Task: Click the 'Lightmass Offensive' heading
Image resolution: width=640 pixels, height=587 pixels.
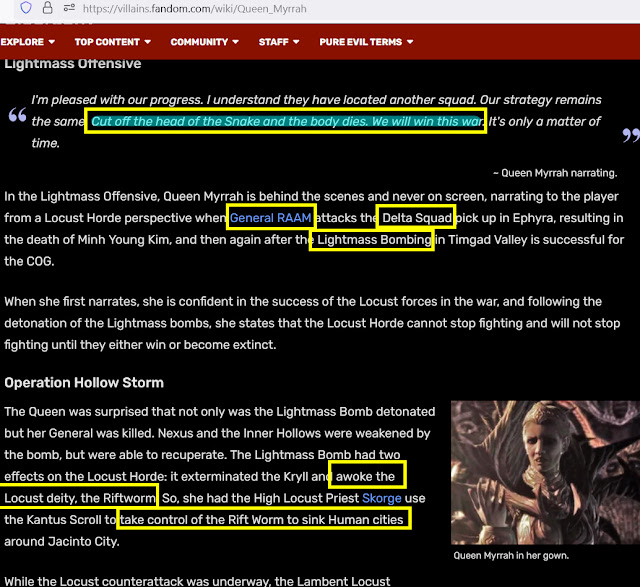Action: (73, 64)
